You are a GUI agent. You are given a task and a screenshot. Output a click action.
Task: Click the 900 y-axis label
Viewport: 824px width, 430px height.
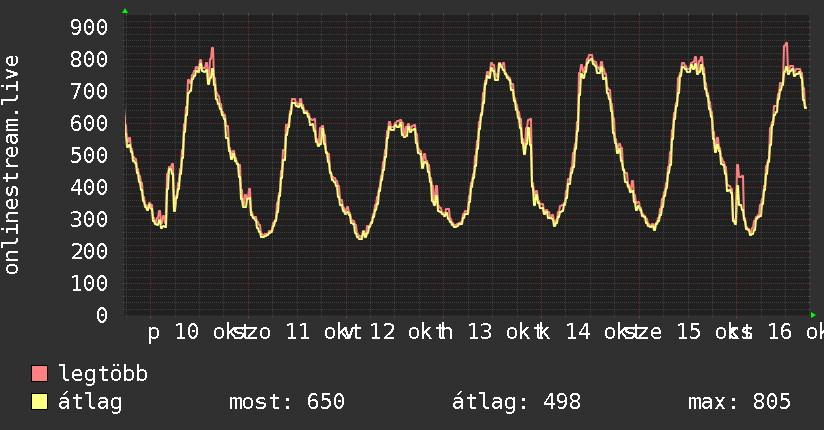coord(89,27)
